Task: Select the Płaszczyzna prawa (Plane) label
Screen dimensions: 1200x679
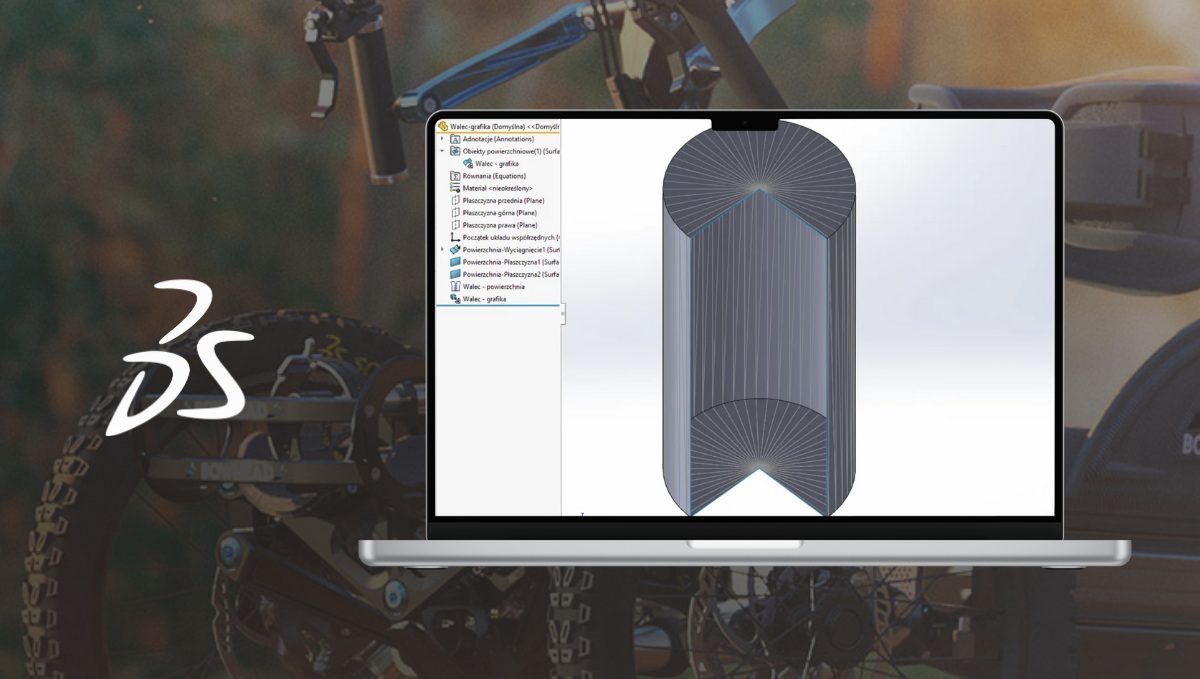Action: [x=500, y=225]
